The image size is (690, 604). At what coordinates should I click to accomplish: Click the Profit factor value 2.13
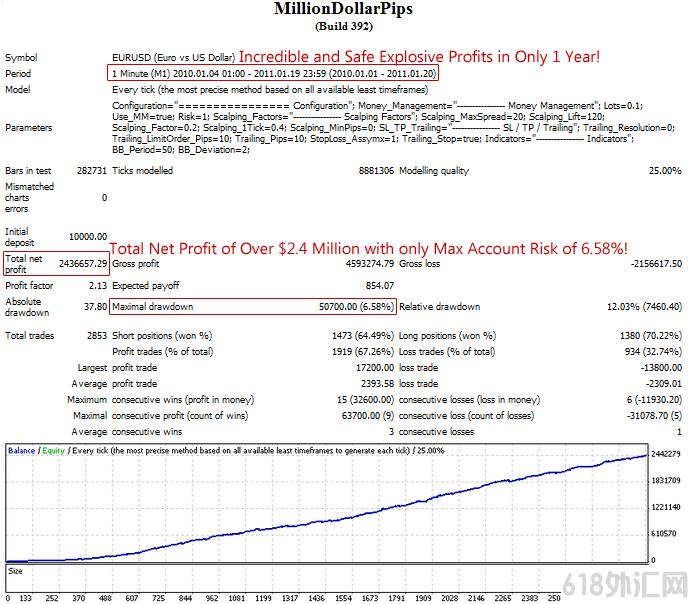click(x=98, y=286)
